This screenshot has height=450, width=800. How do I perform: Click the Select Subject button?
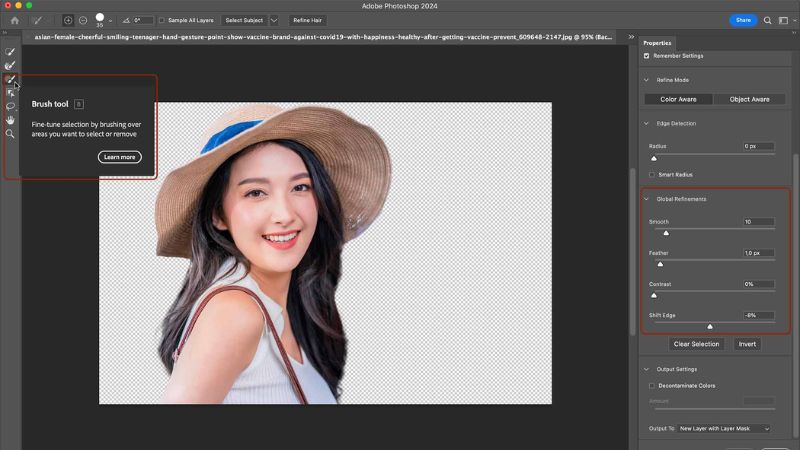[244, 20]
